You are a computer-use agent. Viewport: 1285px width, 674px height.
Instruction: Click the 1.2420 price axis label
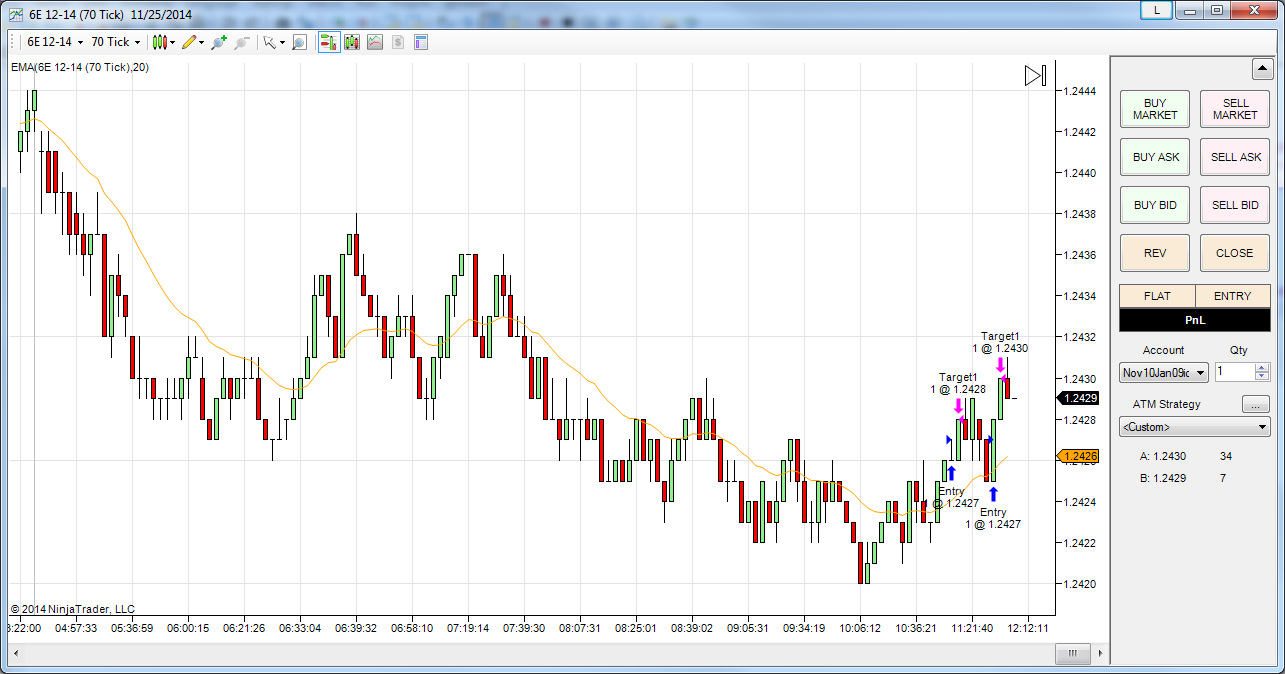(1080, 584)
